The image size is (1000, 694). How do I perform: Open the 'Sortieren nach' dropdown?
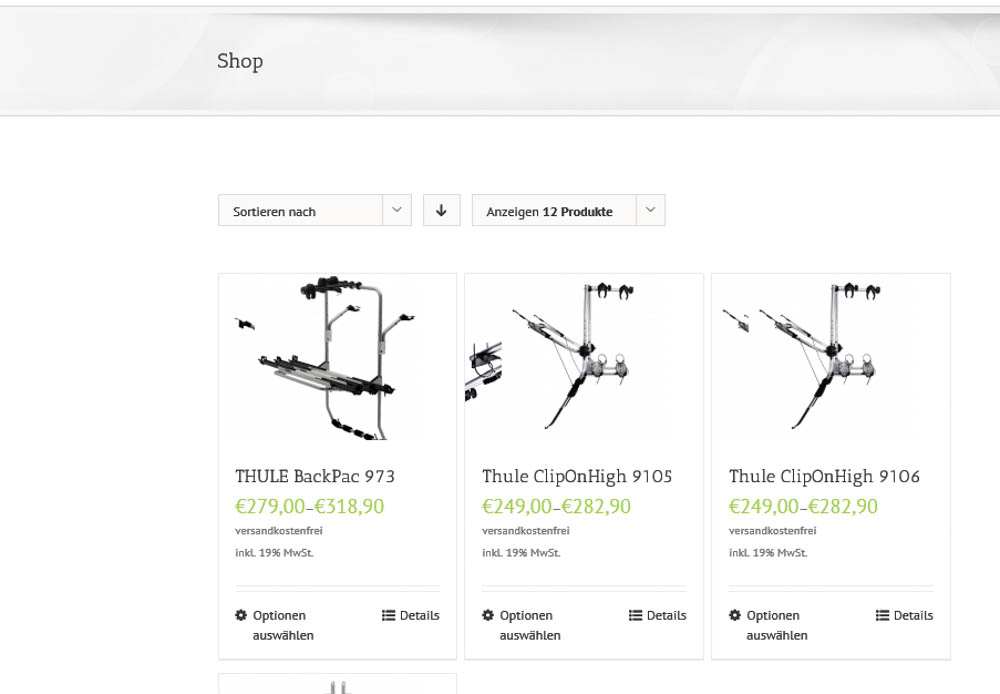click(x=300, y=211)
